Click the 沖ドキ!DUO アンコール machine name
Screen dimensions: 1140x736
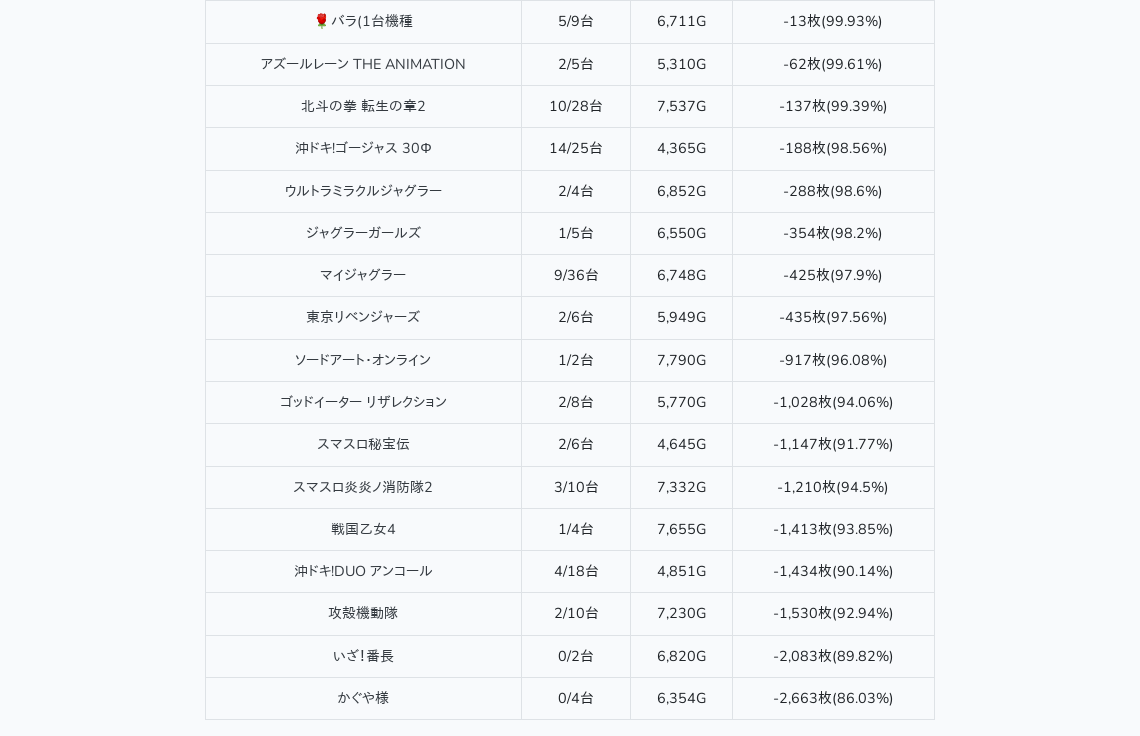tap(363, 571)
